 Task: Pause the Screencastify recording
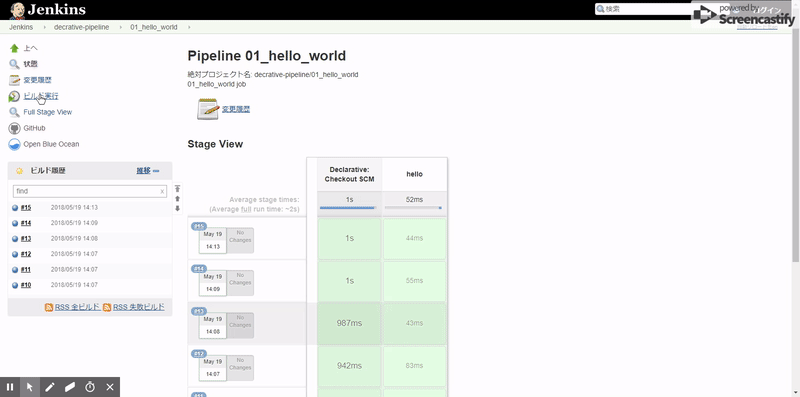click(10, 387)
